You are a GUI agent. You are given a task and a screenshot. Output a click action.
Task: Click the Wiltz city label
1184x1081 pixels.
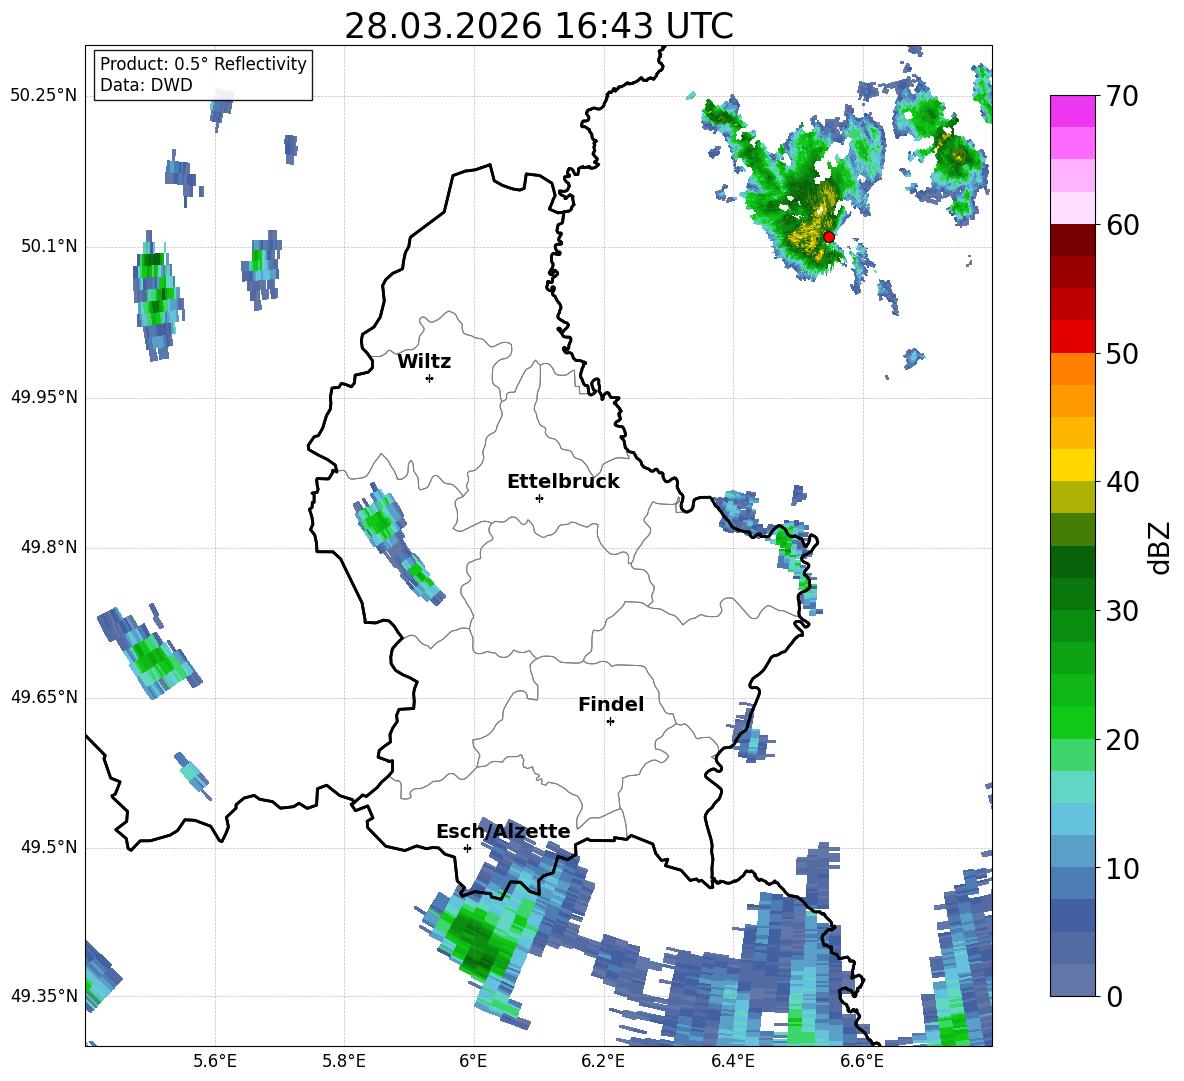pos(424,362)
